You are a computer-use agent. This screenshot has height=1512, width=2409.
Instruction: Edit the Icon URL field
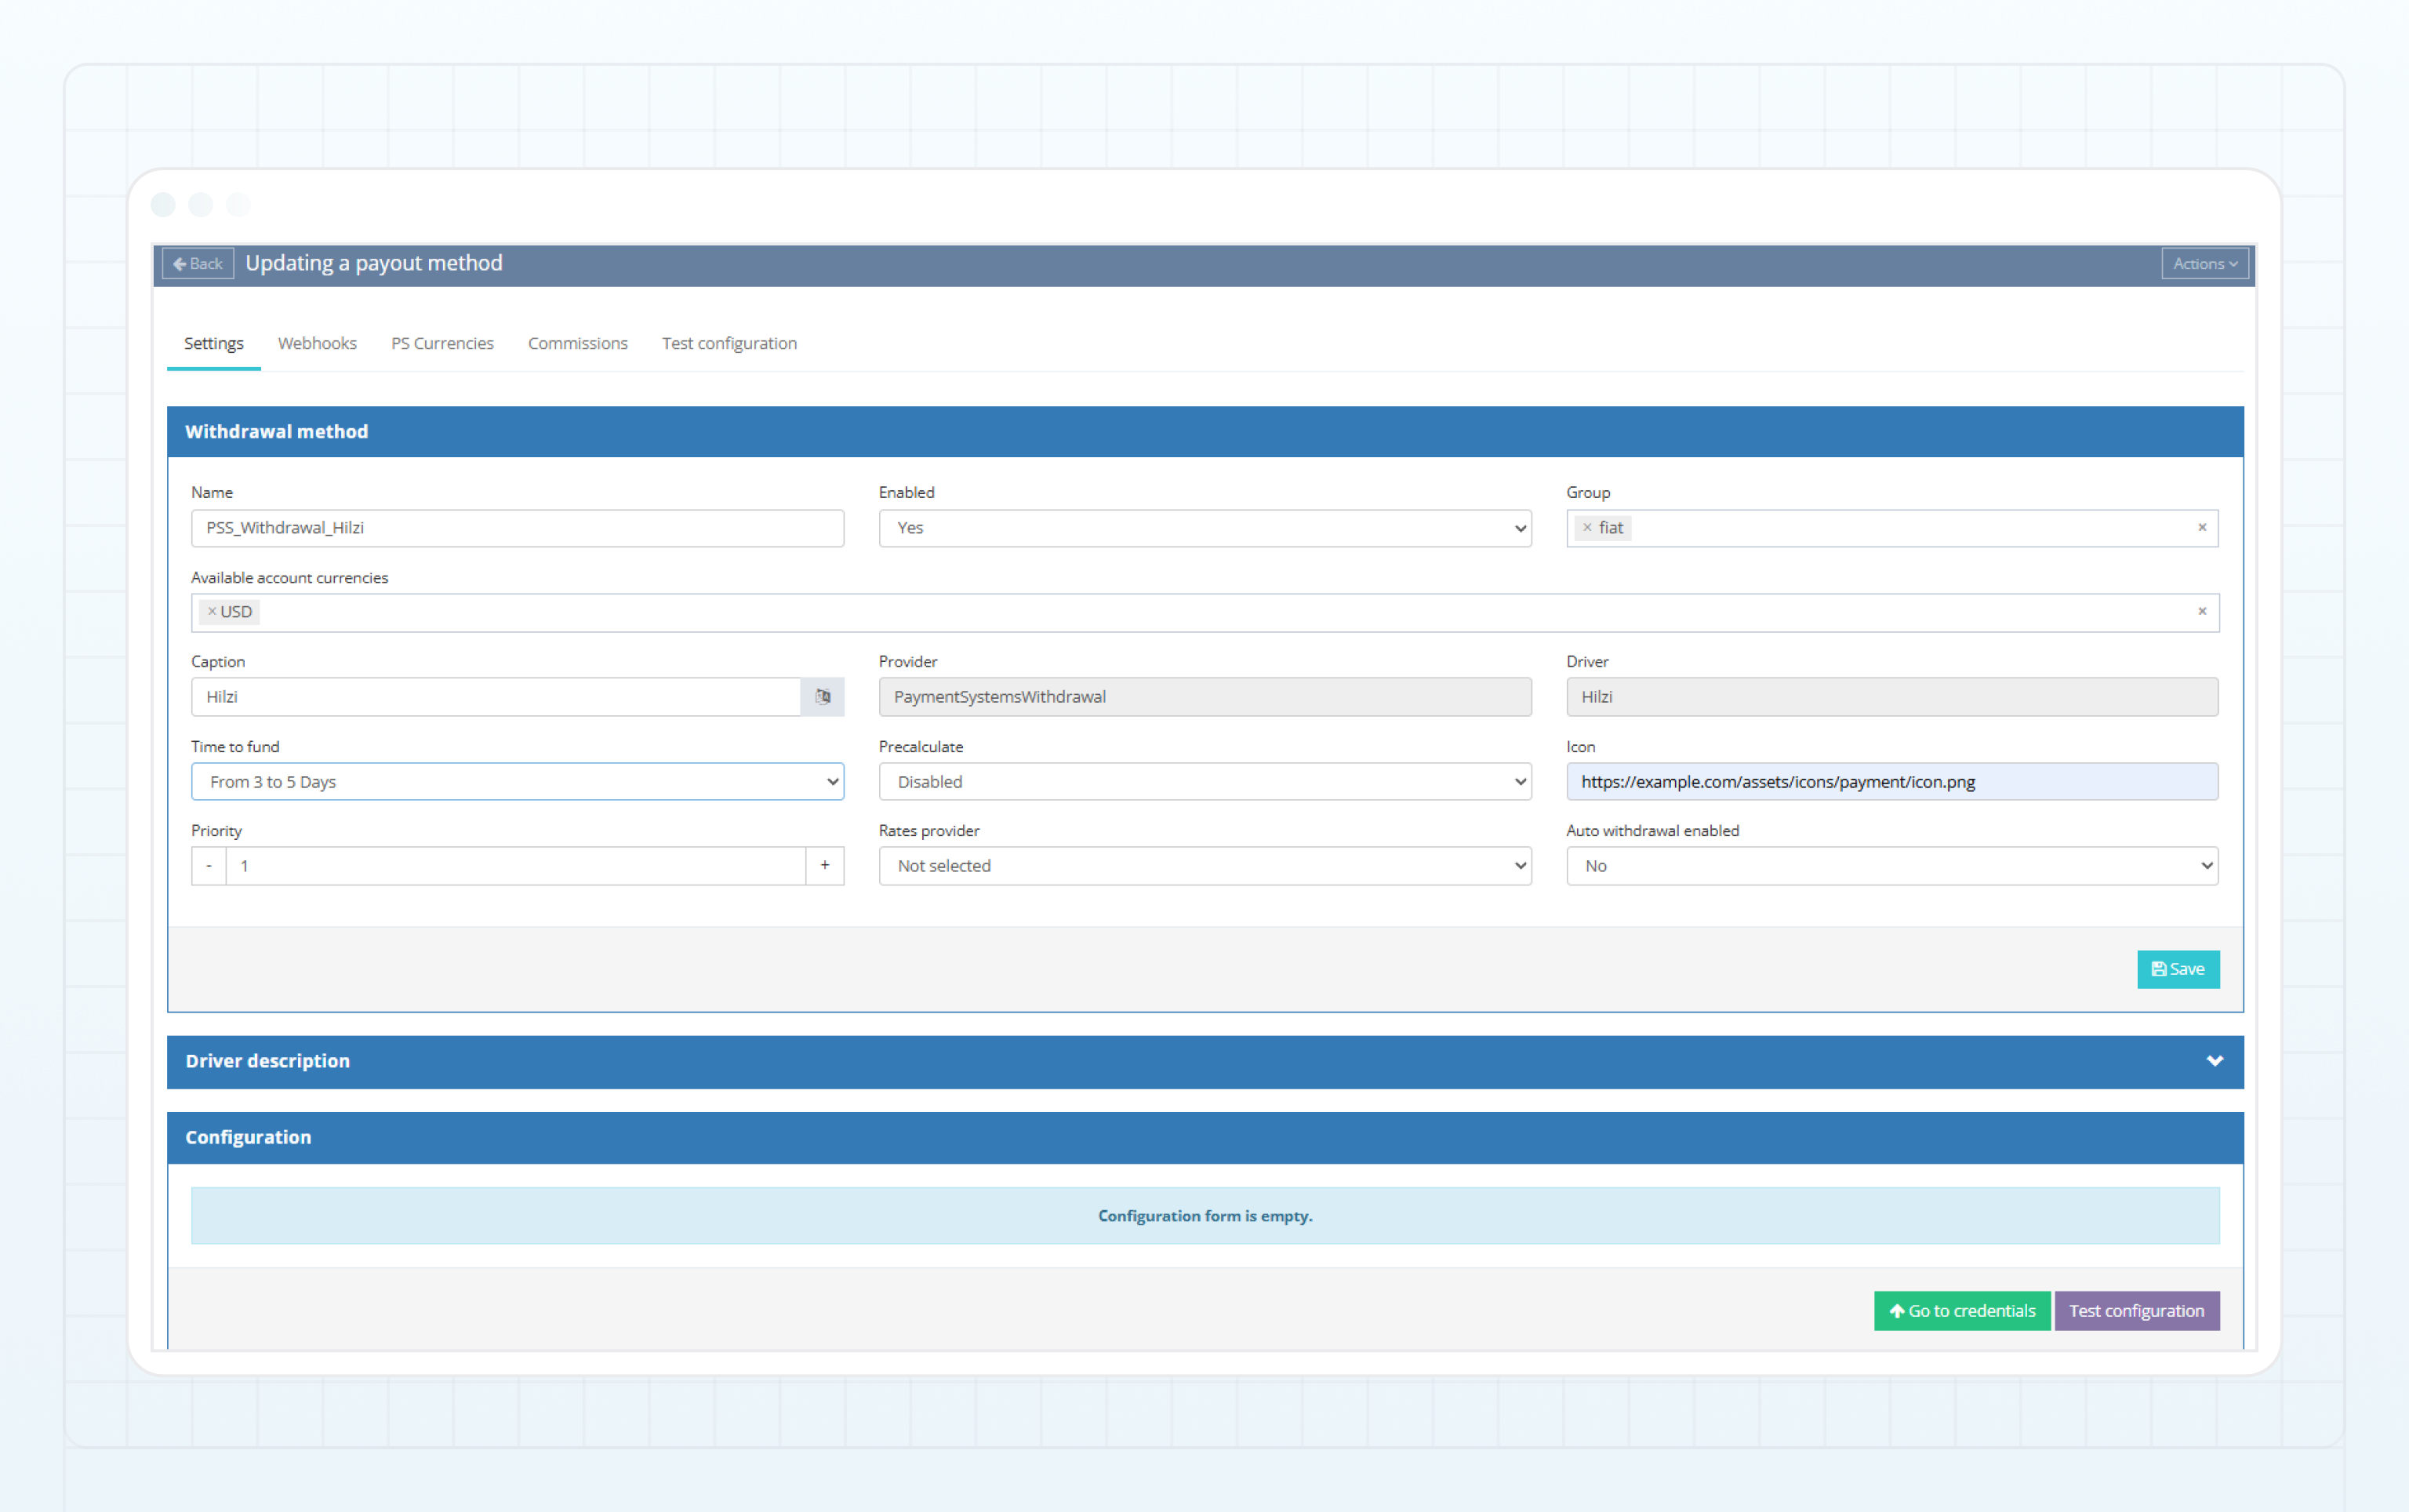click(x=1892, y=782)
